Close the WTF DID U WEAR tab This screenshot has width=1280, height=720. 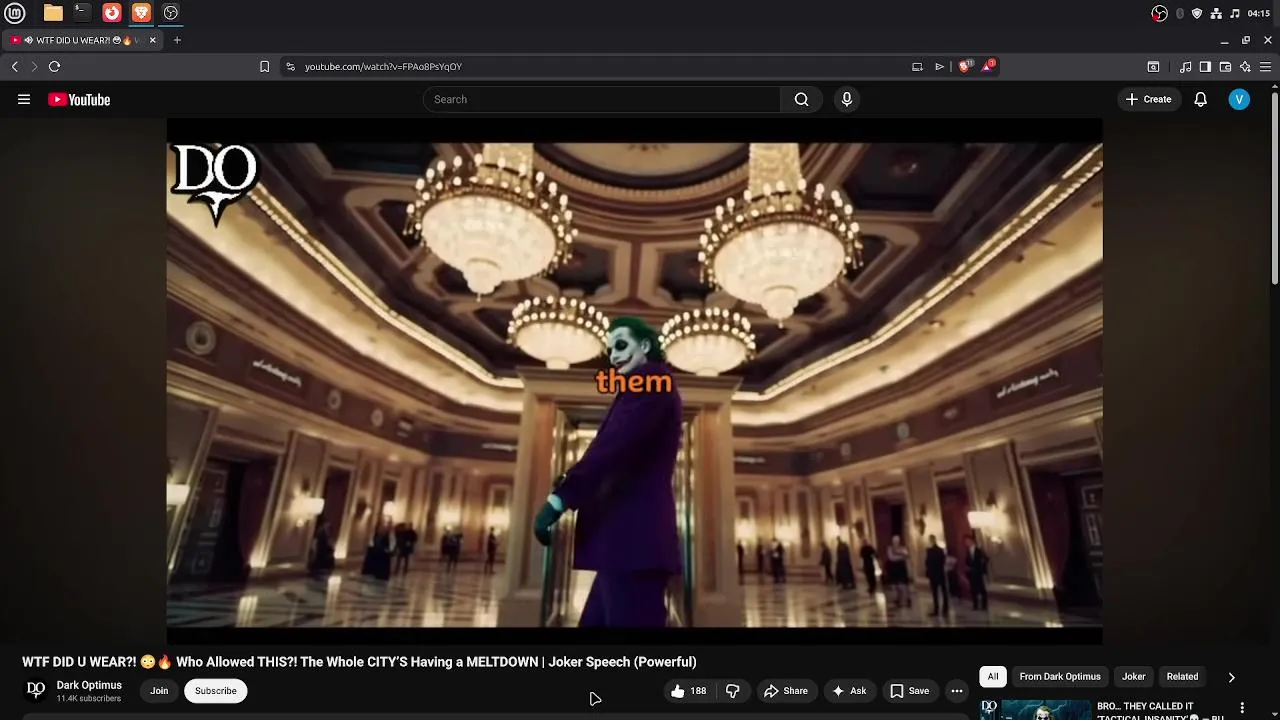[153, 40]
